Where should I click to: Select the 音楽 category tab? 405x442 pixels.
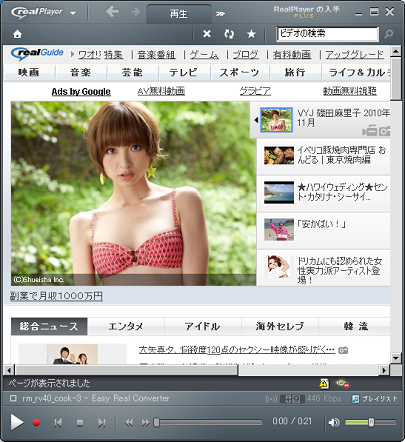(x=81, y=72)
